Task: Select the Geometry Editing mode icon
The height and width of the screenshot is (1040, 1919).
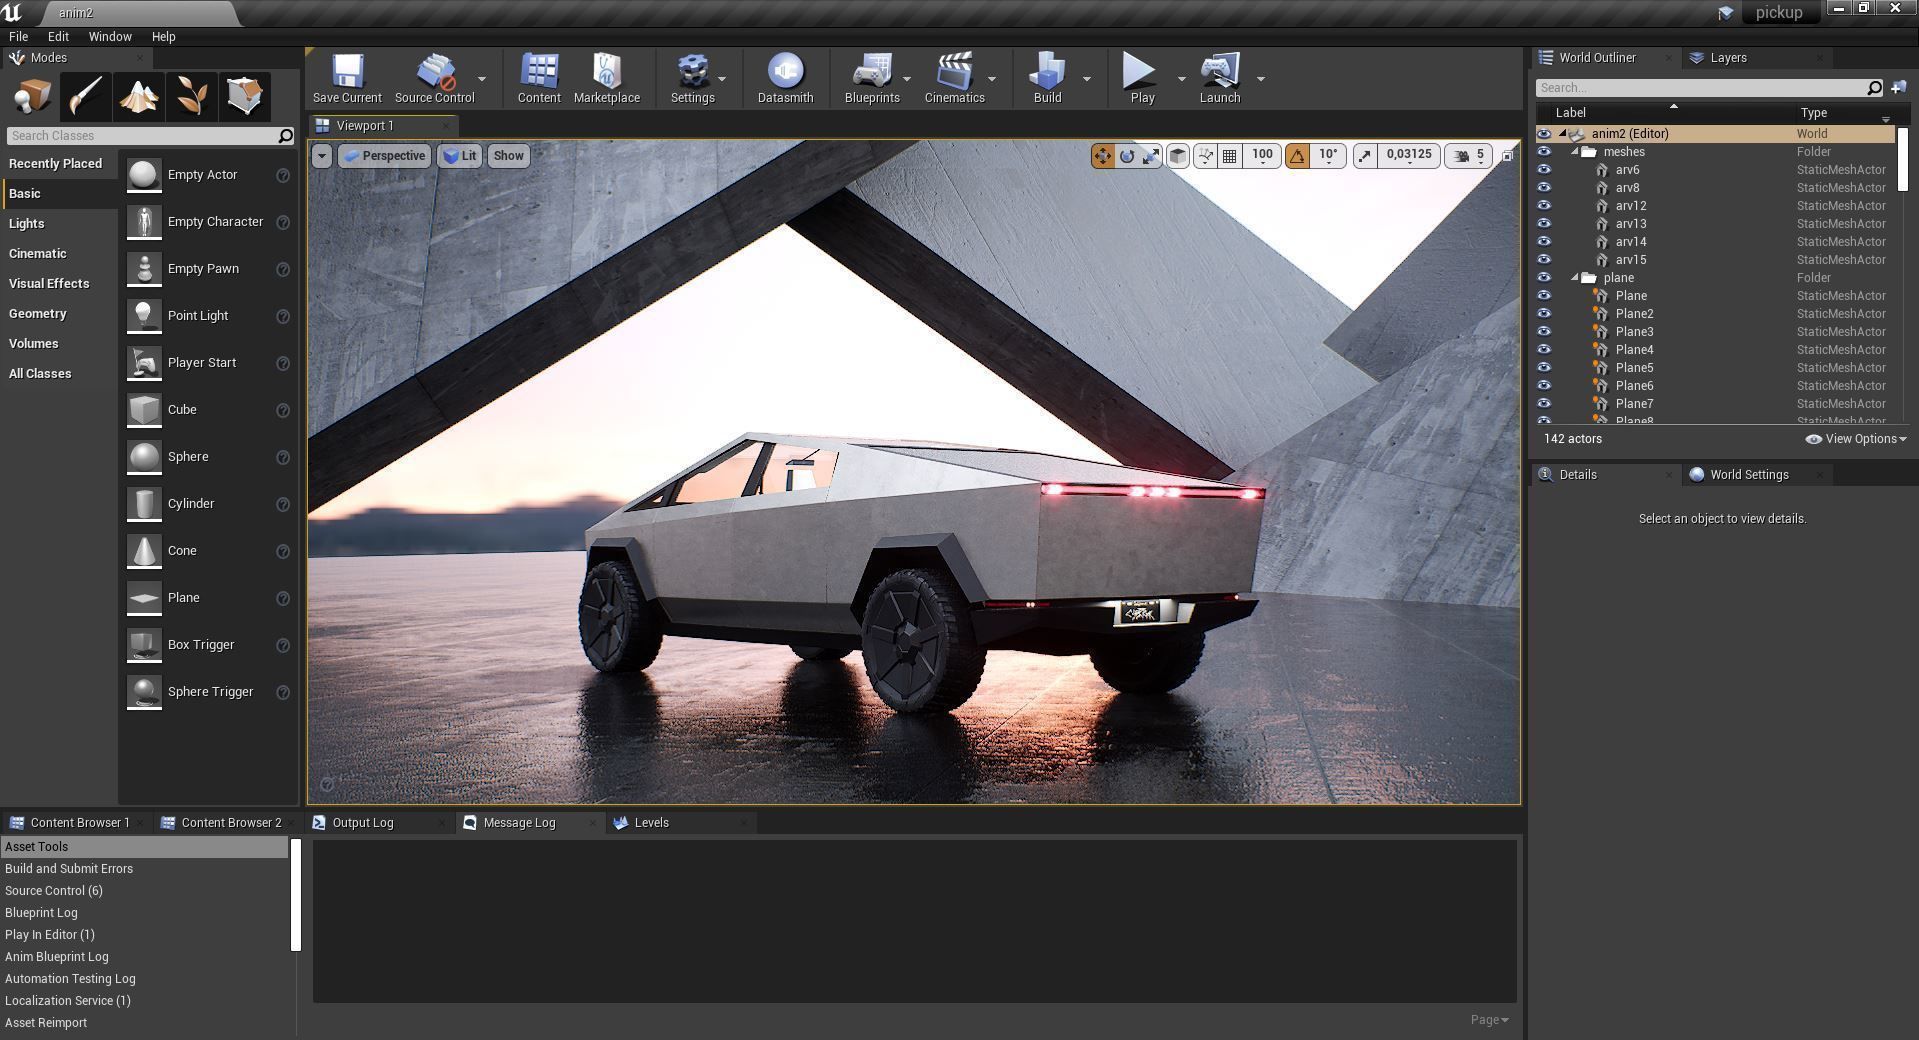Action: click(x=244, y=96)
